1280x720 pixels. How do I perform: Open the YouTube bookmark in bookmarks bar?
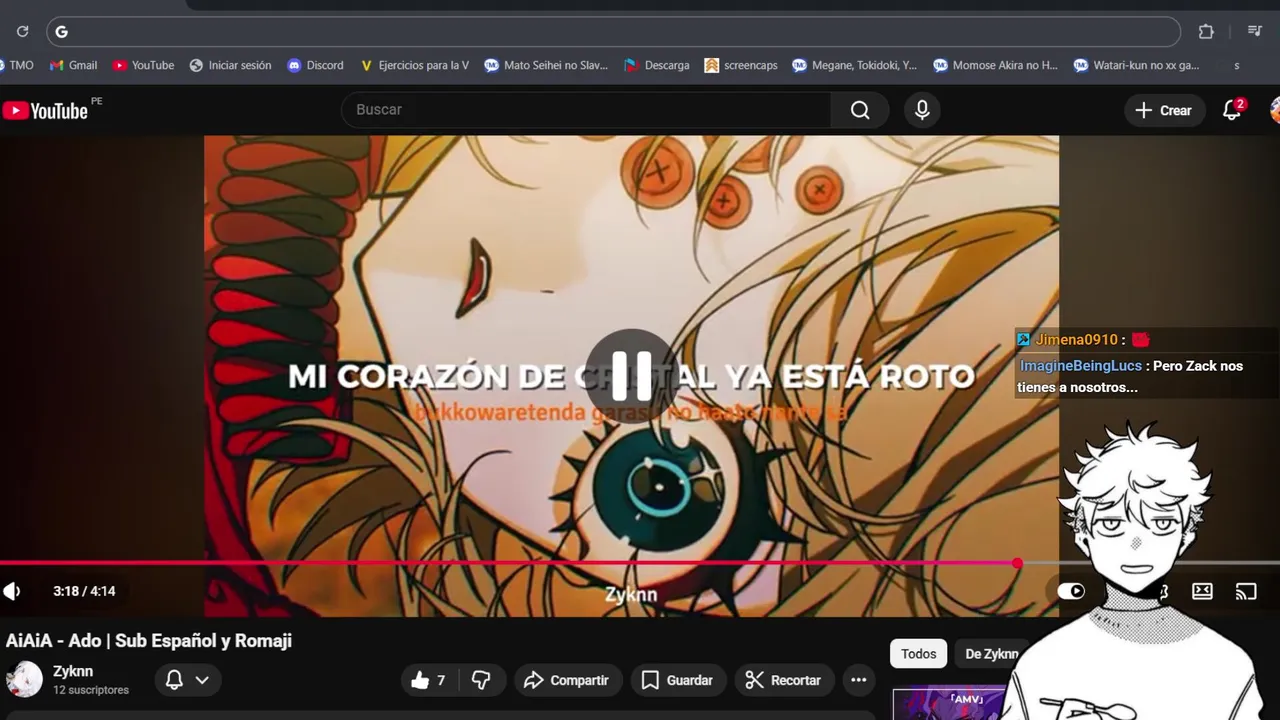143,65
